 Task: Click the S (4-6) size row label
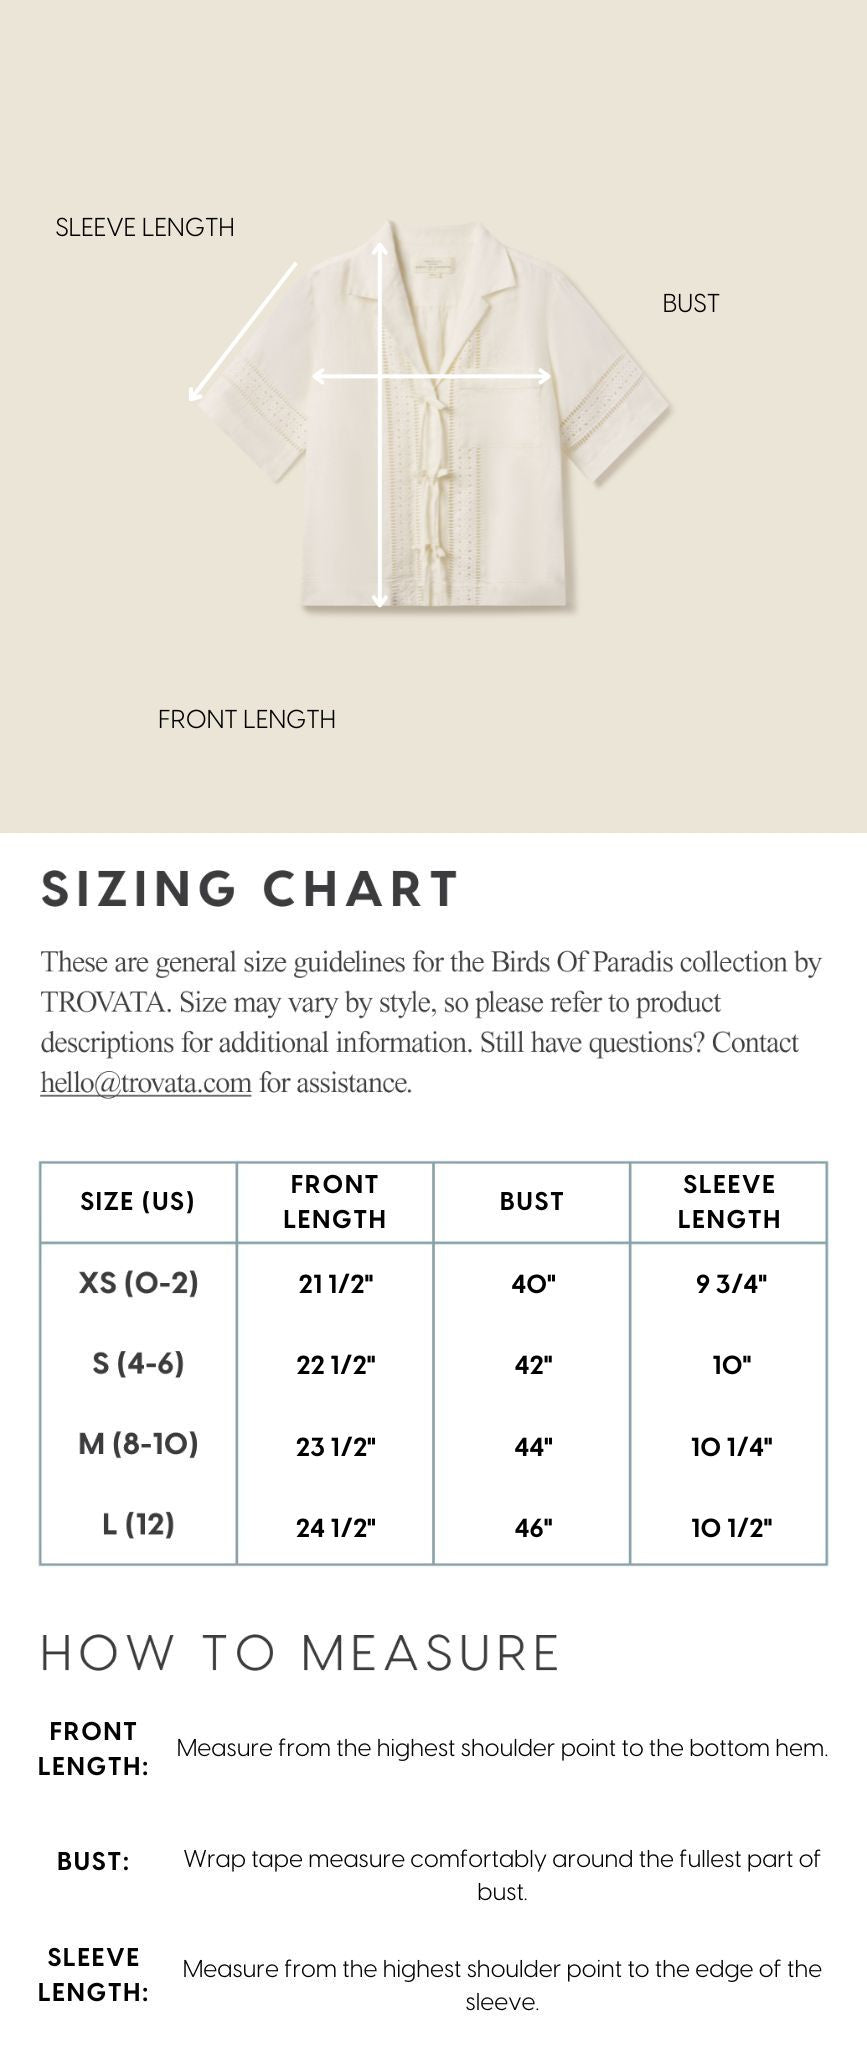click(x=138, y=1364)
